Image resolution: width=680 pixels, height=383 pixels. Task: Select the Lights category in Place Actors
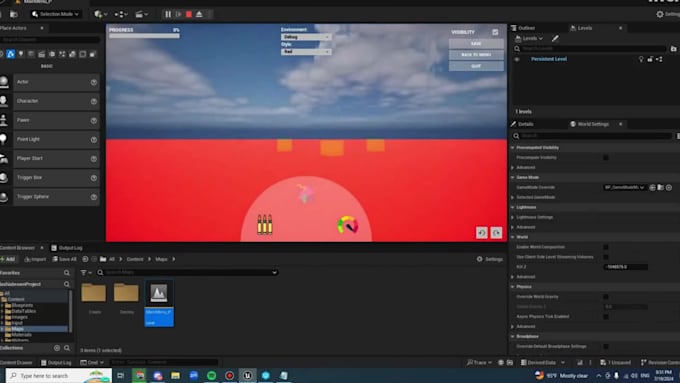click(x=21, y=54)
